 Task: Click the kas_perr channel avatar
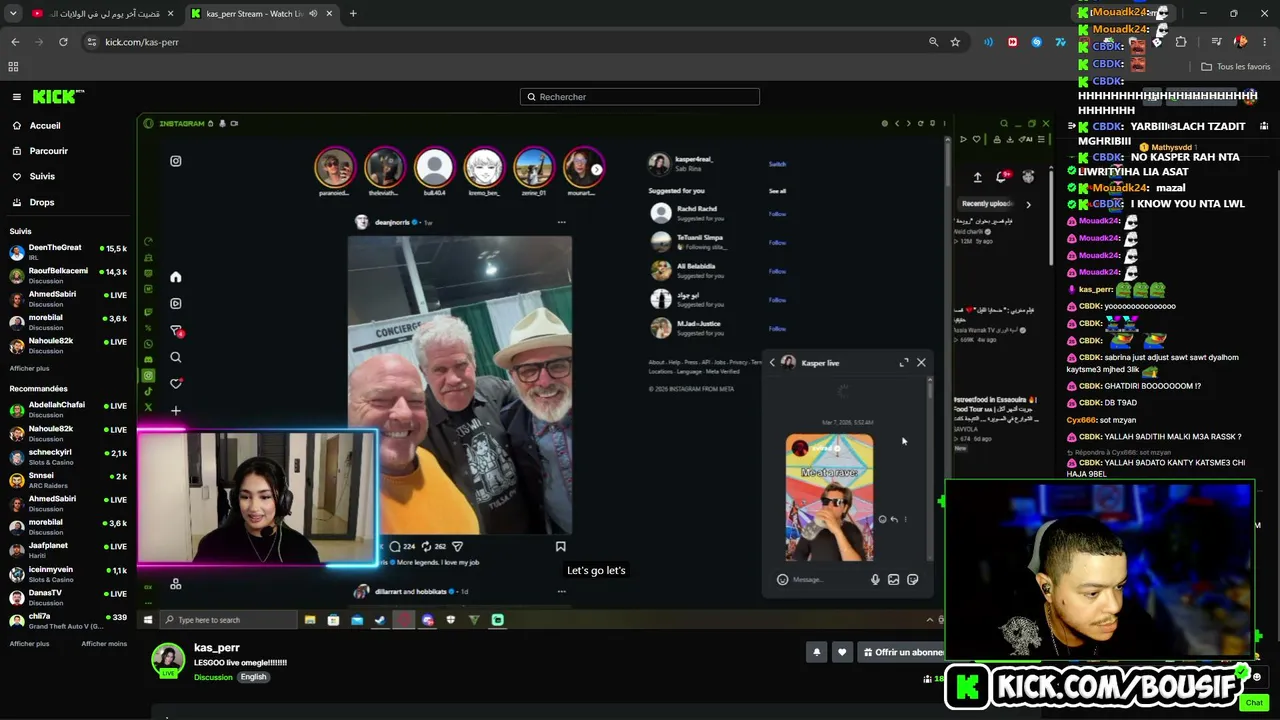[x=168, y=660]
